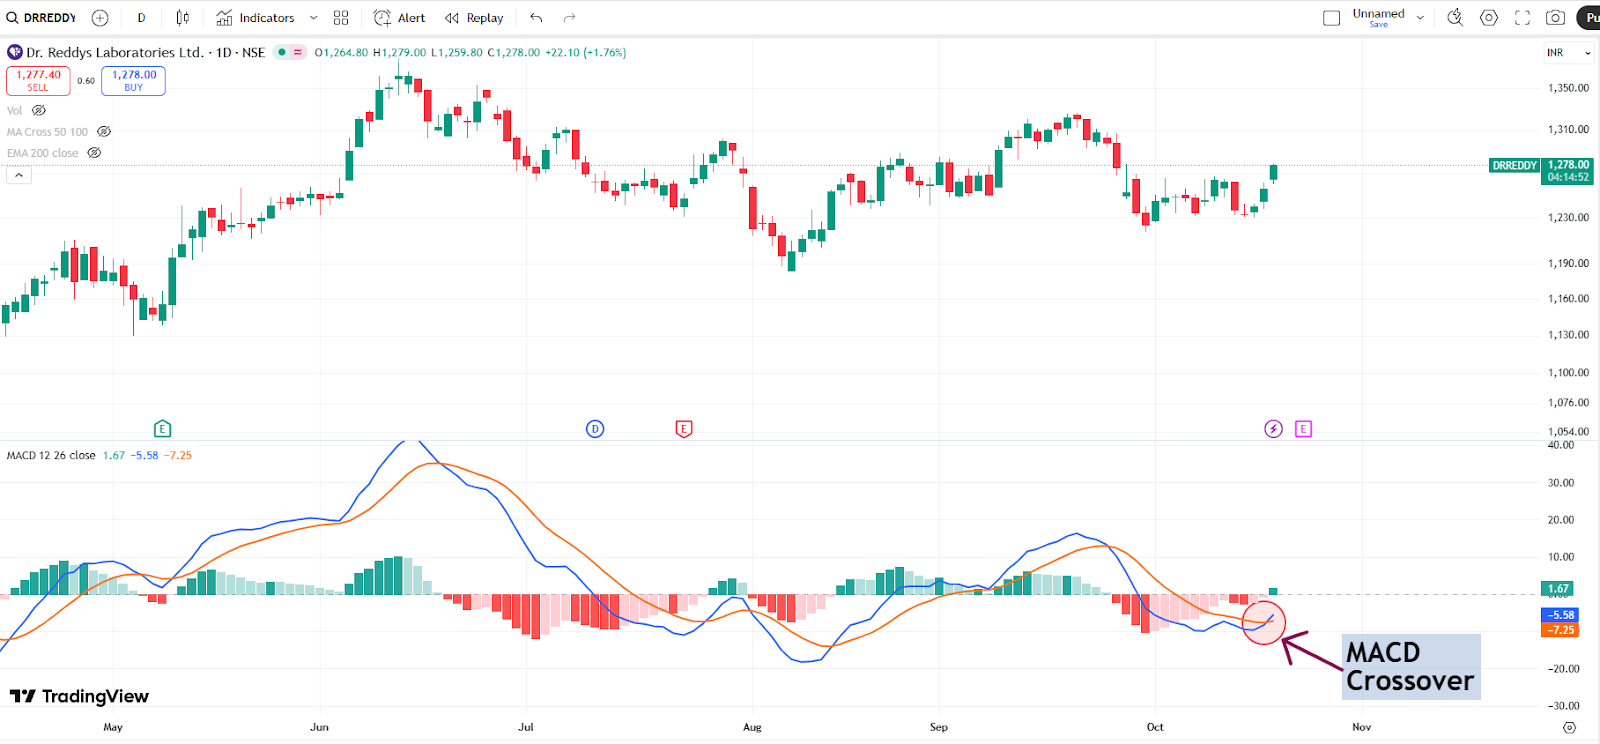Open chart settings hexagon icon
Screen dimensions: 1600x744
(1489, 18)
